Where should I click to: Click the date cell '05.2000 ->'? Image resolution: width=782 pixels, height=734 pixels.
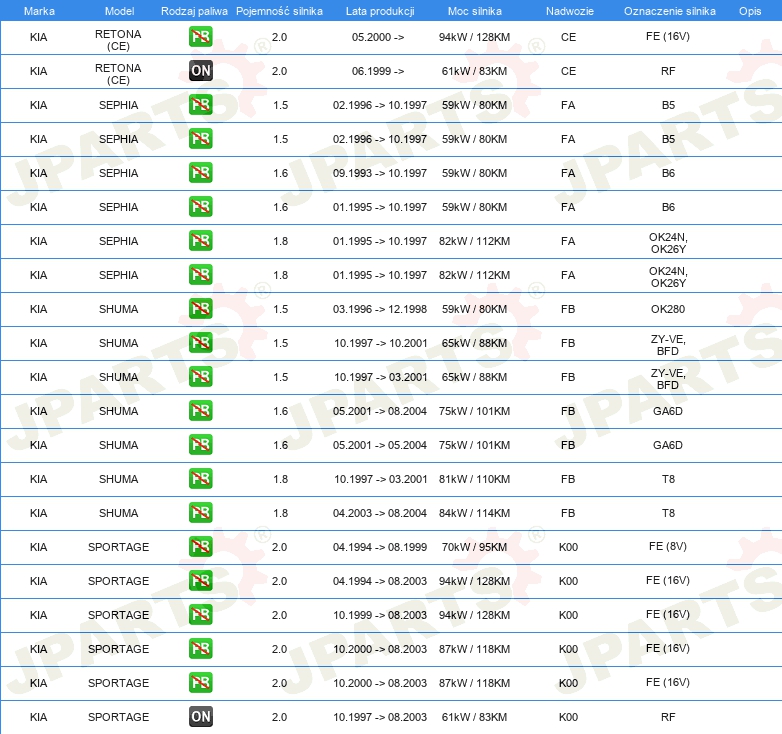point(378,37)
